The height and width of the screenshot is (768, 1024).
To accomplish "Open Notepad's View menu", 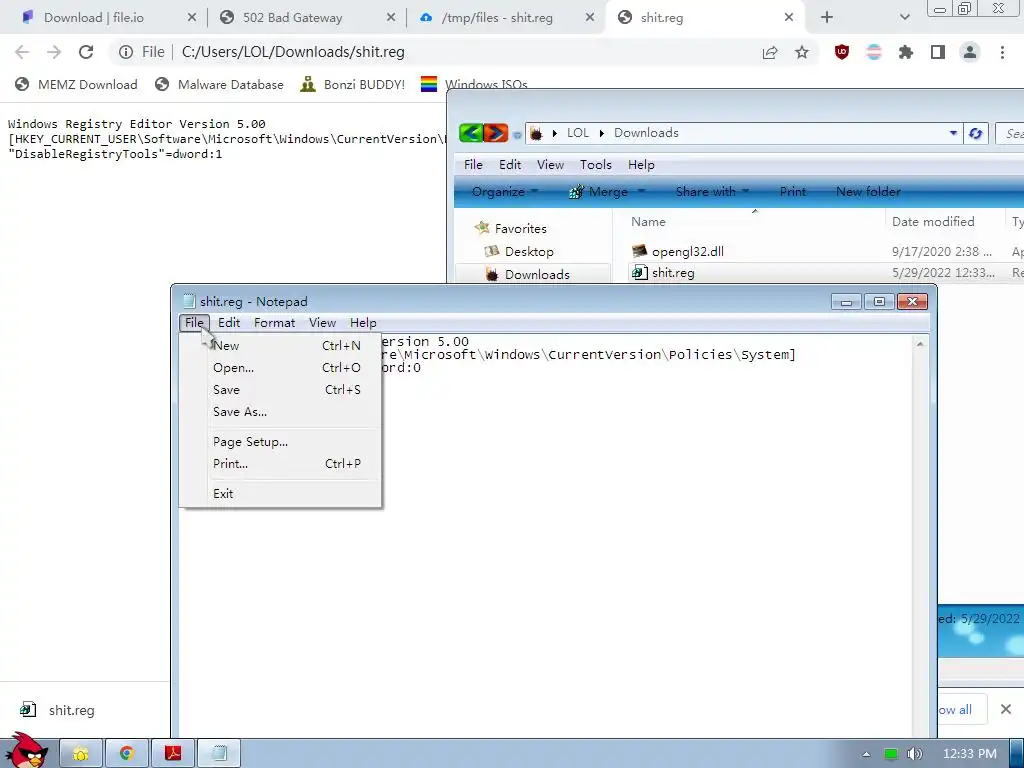I will pos(322,323).
